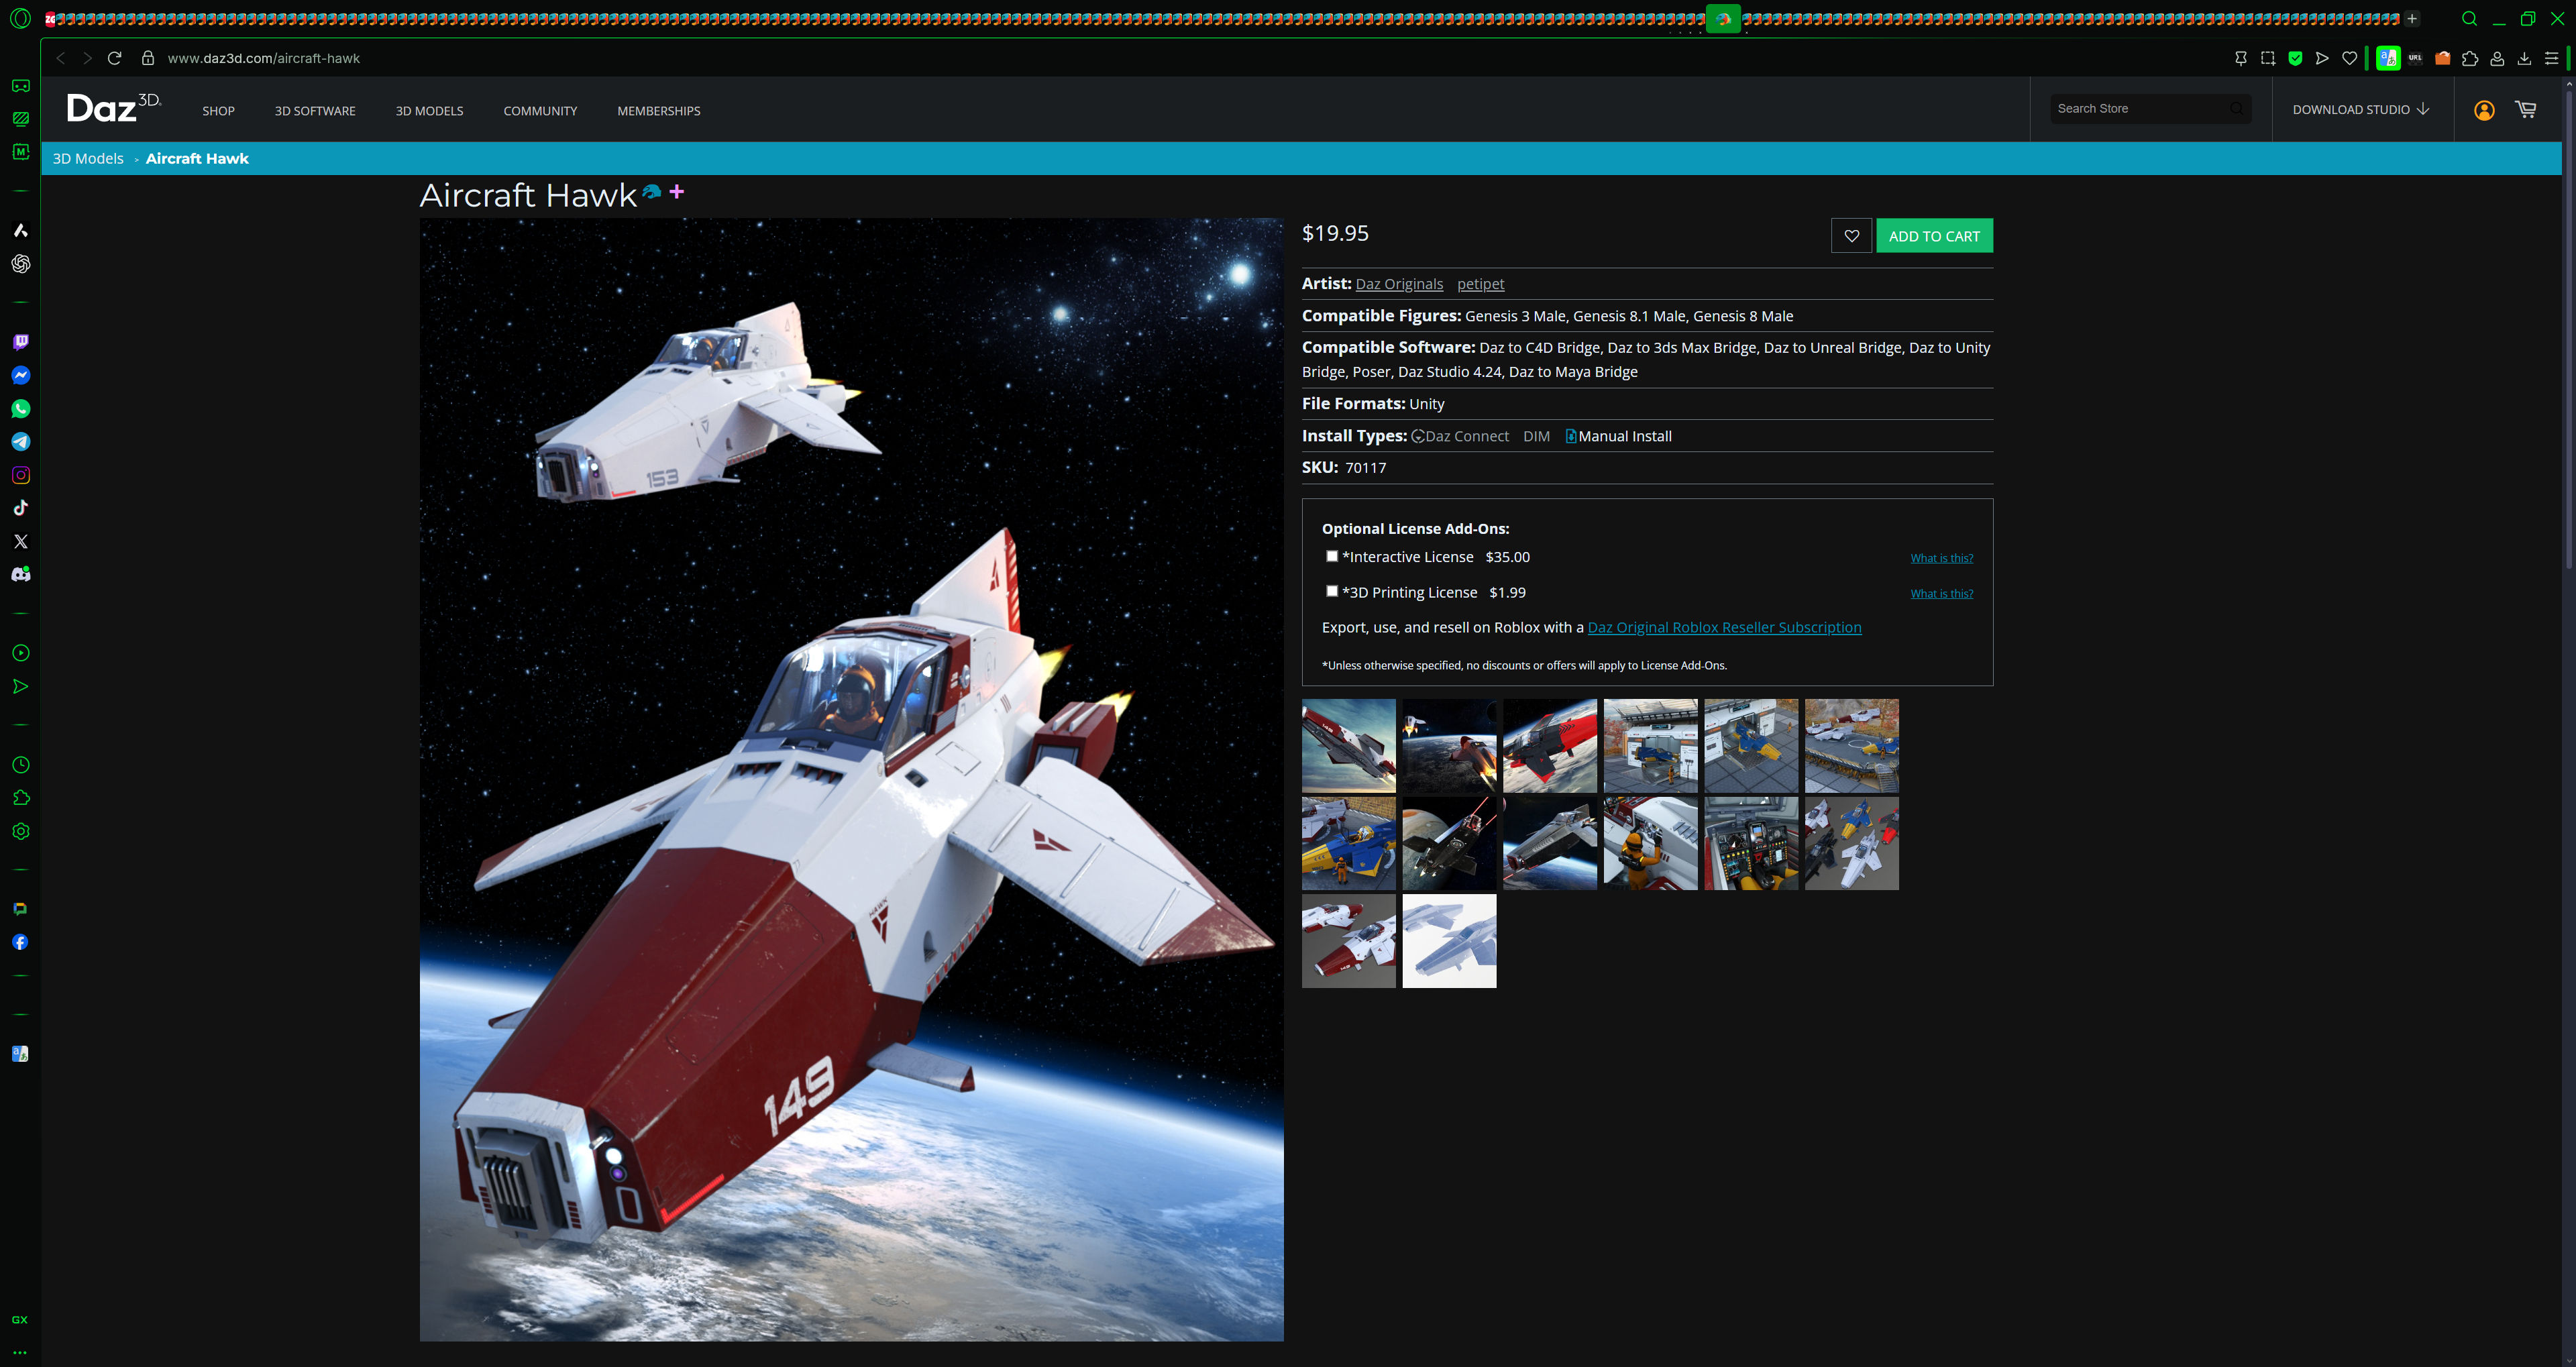
Task: Open the COMMUNITY menu
Action: pyautogui.click(x=540, y=111)
